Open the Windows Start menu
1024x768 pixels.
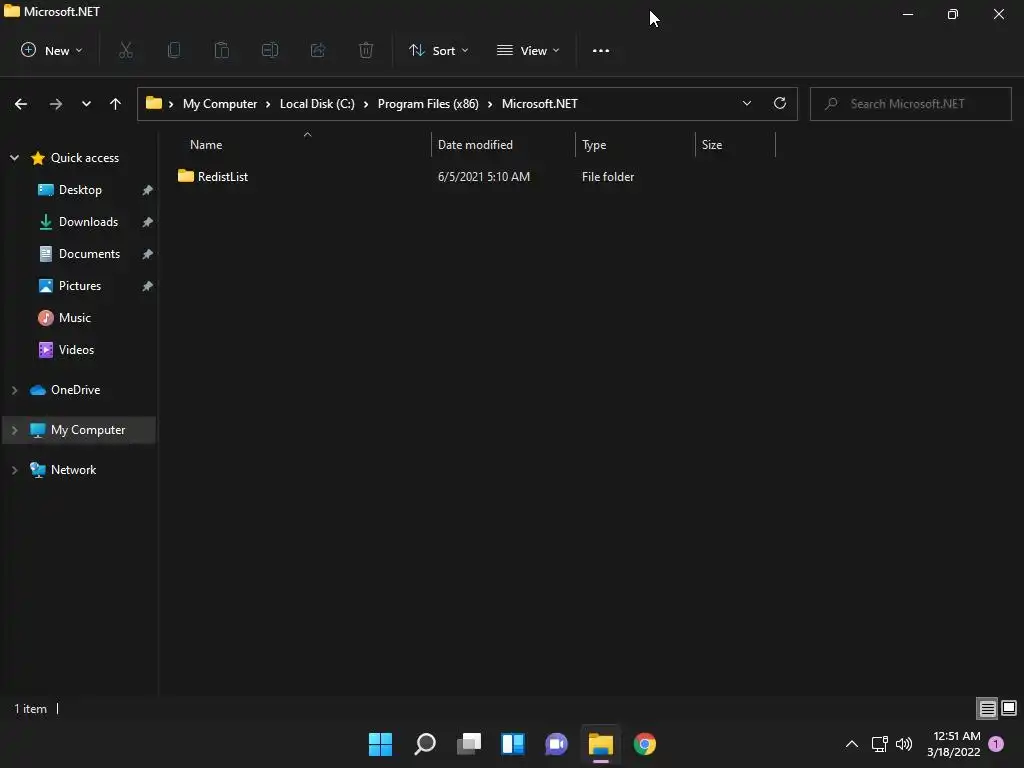point(380,744)
